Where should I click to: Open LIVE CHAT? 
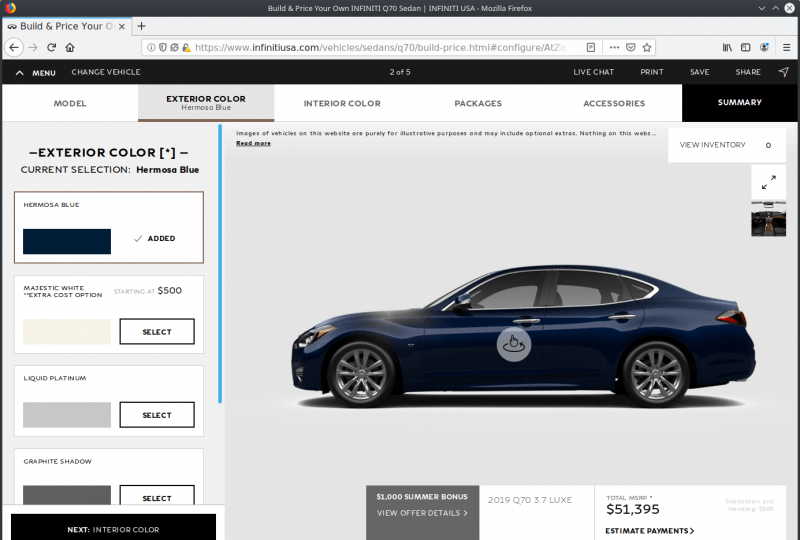[593, 72]
